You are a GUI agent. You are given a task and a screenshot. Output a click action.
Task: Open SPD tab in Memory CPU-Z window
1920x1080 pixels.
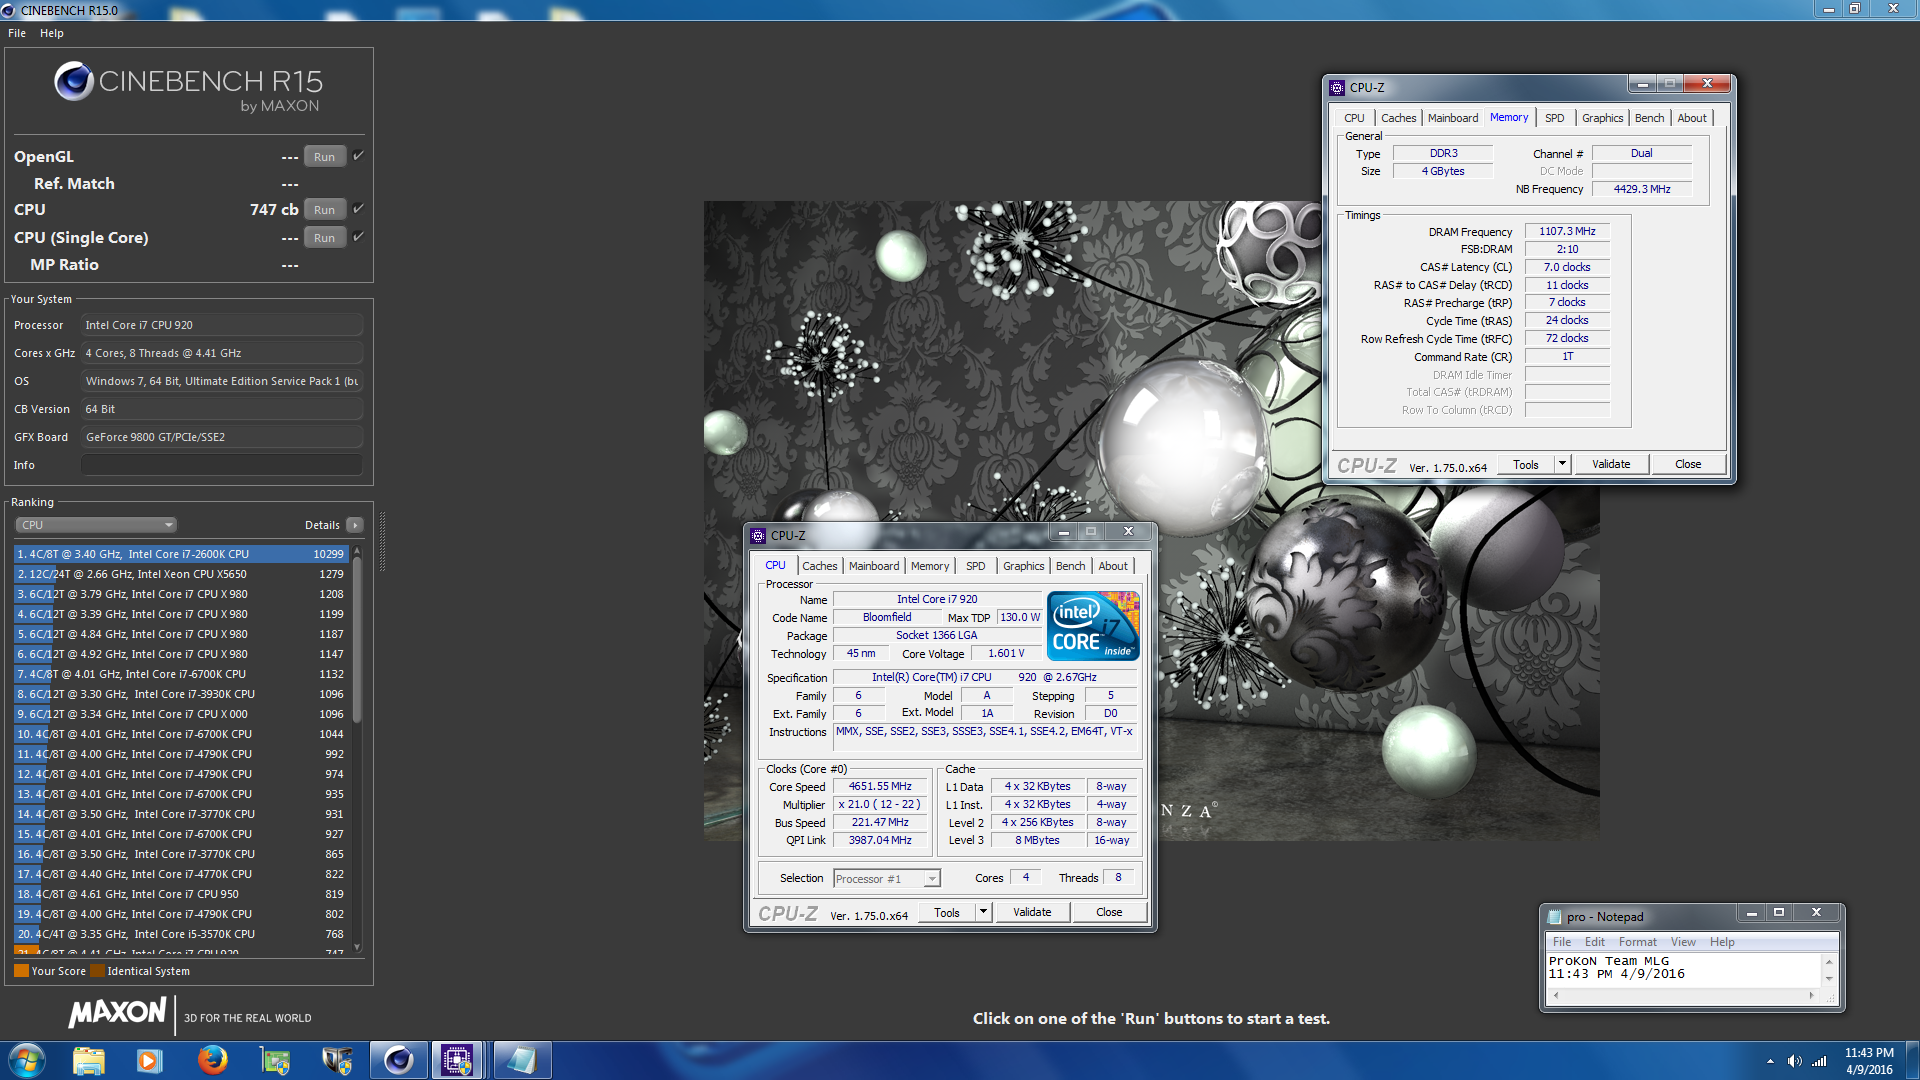point(1554,117)
